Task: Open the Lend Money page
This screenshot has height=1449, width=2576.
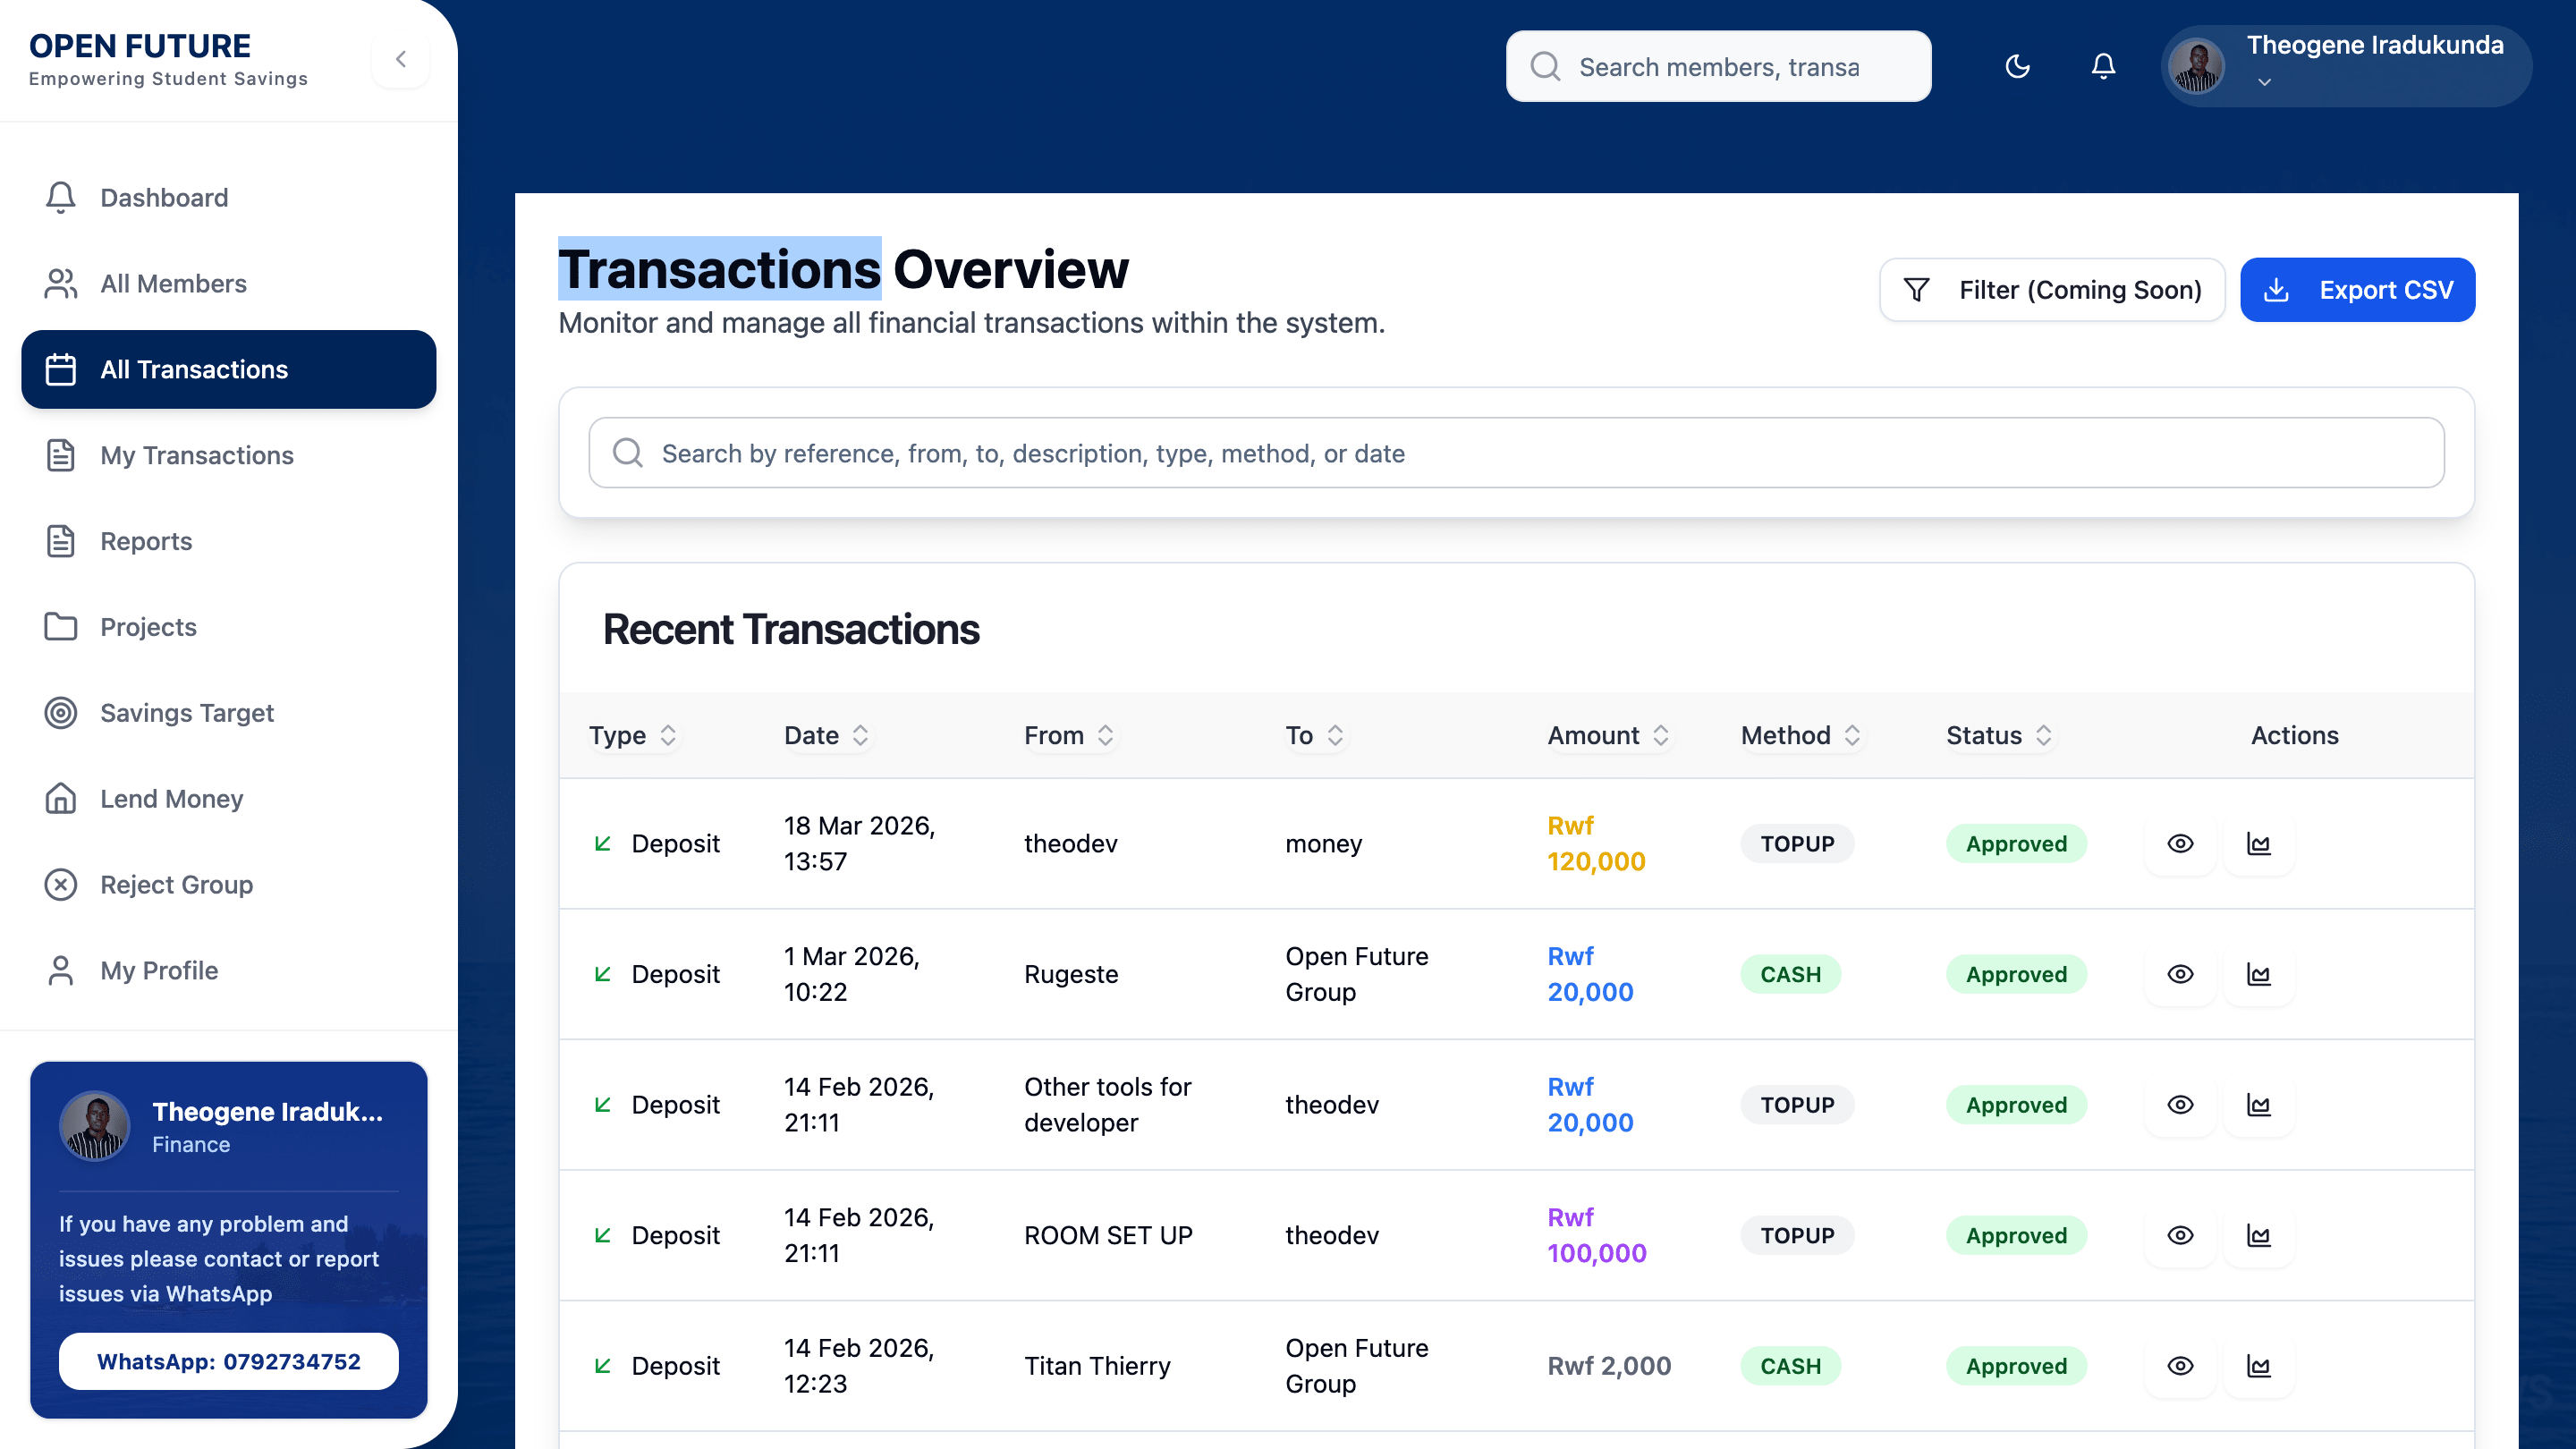Action: point(171,799)
